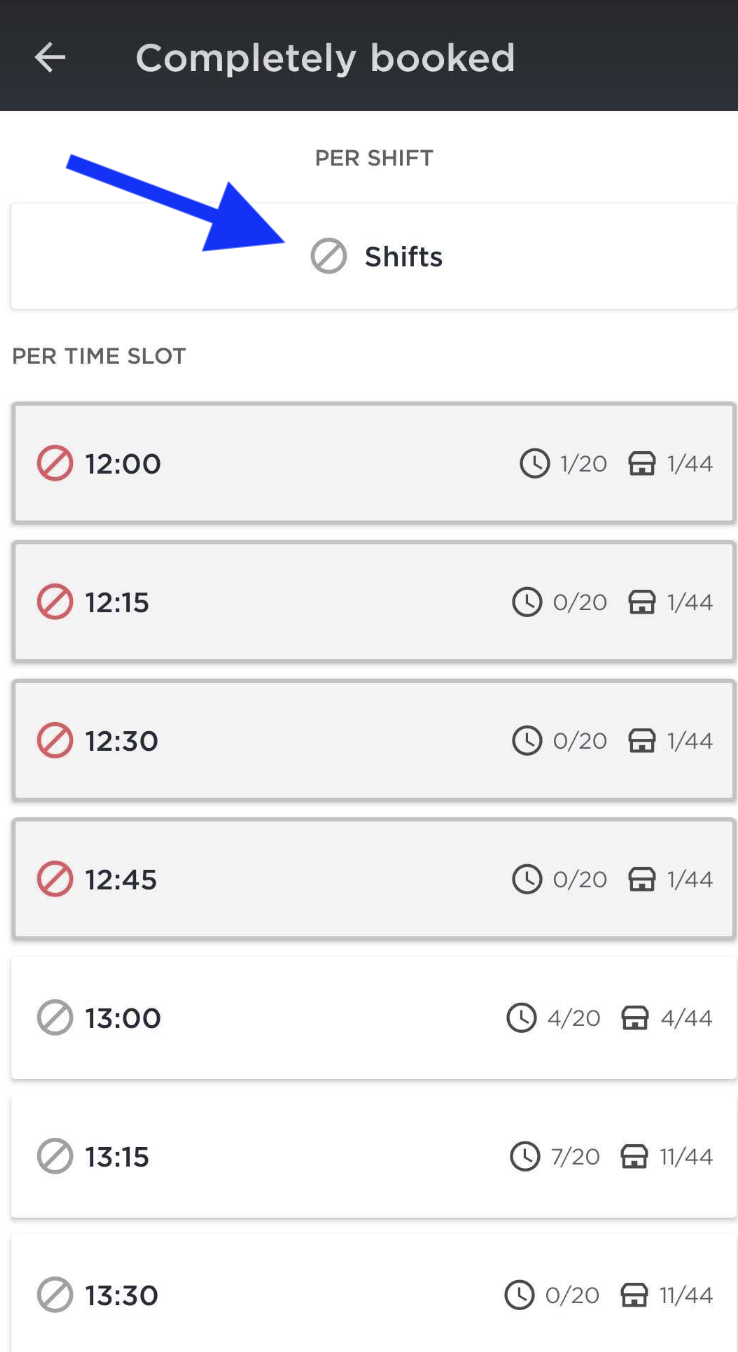Click grey block icon for 13:30

55,1296
